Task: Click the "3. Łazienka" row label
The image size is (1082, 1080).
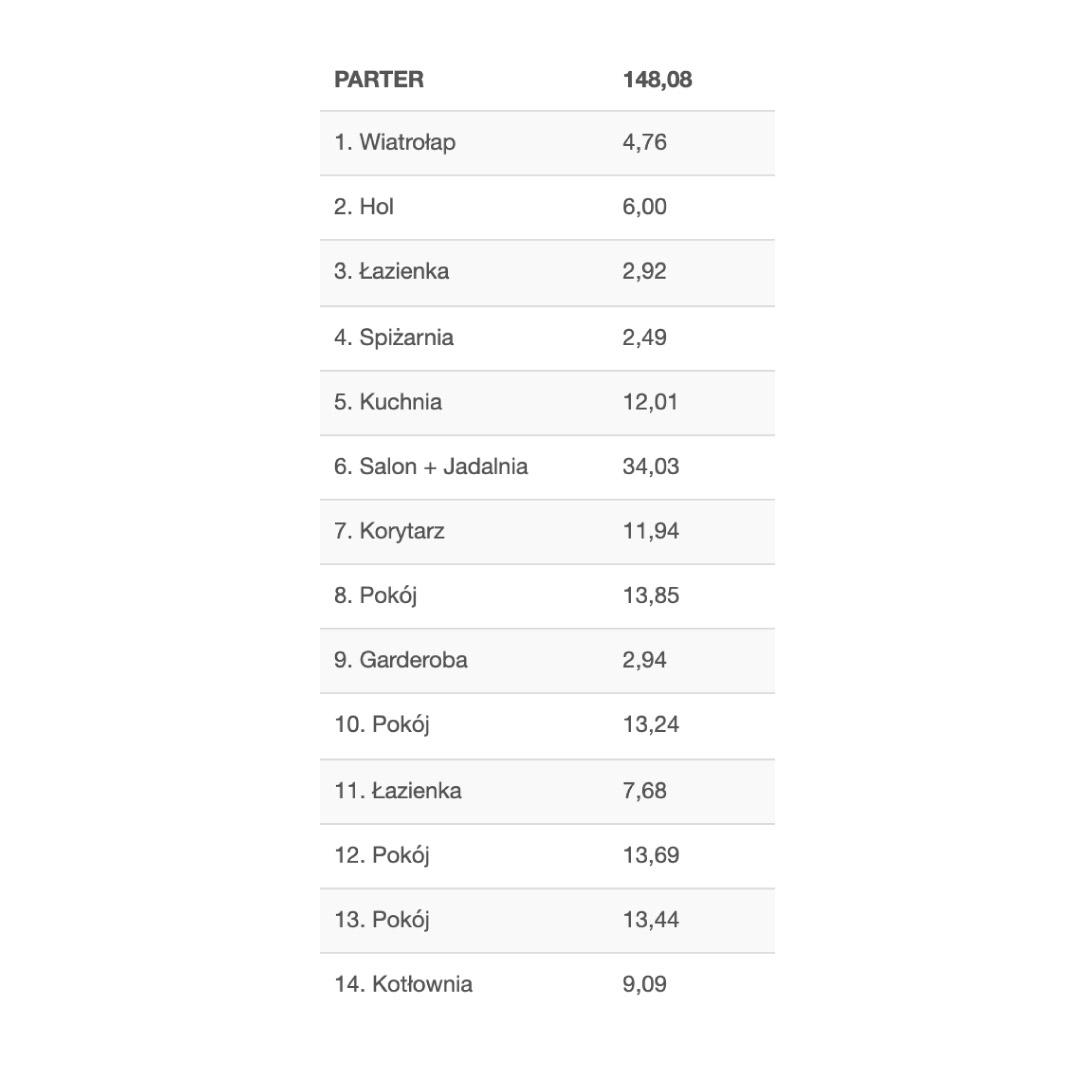Action: 391,271
